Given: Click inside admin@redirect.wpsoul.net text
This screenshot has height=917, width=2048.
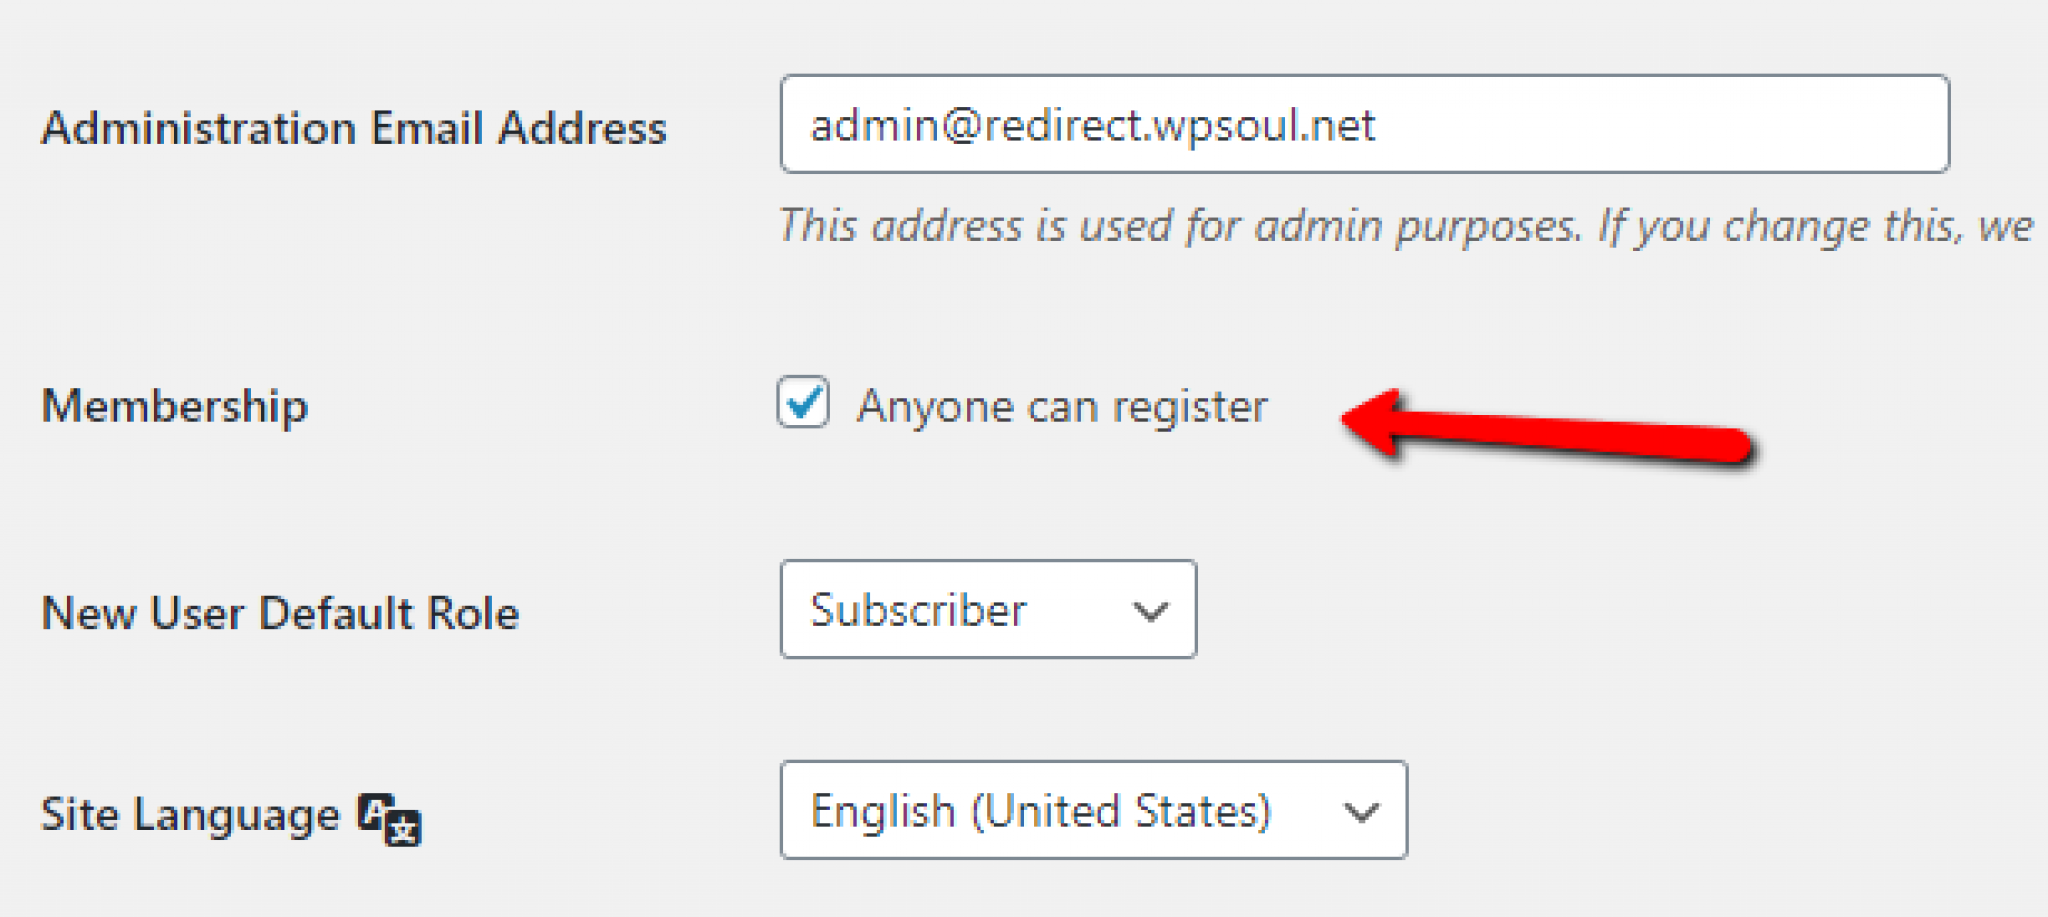Looking at the screenshot, I should pos(1092,126).
